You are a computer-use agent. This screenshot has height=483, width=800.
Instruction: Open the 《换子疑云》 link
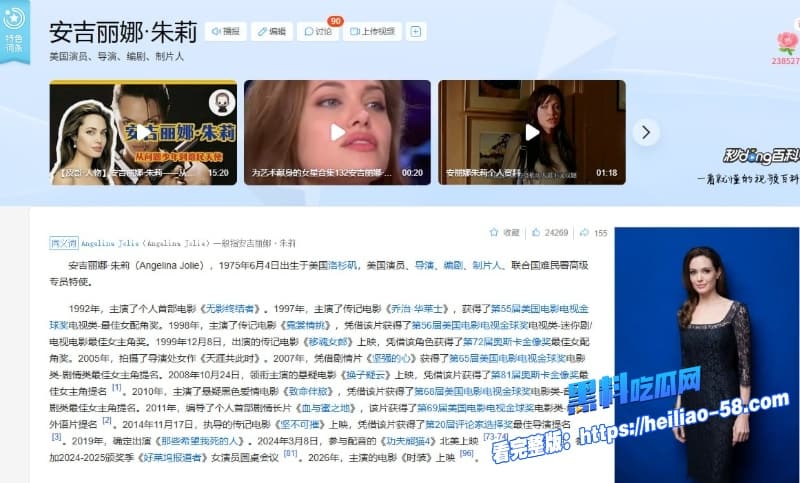click(x=366, y=374)
